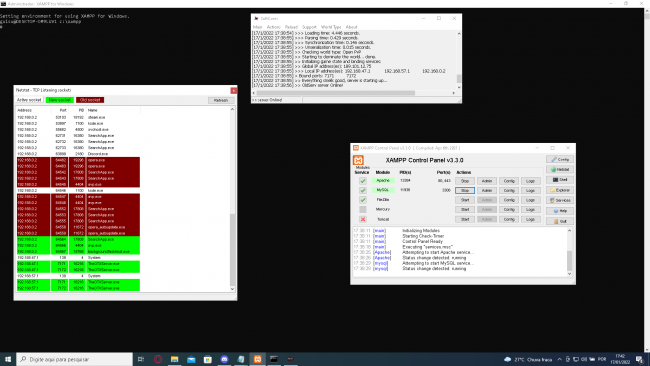Start the Mercury module
Screen dimensions: 650x366
point(465,210)
